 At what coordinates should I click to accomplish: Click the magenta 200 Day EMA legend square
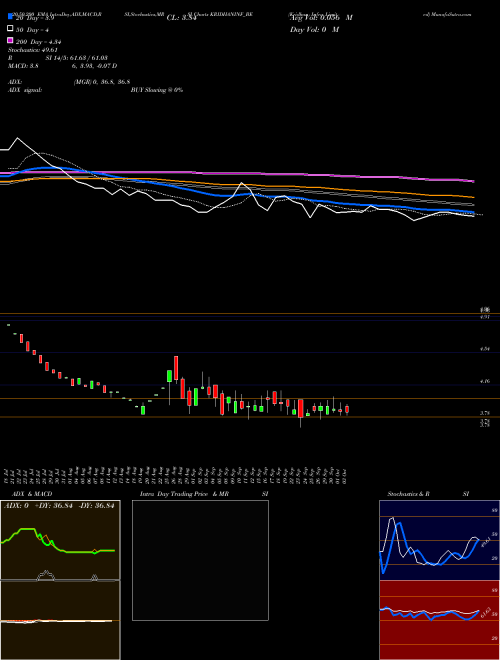click(10, 41)
